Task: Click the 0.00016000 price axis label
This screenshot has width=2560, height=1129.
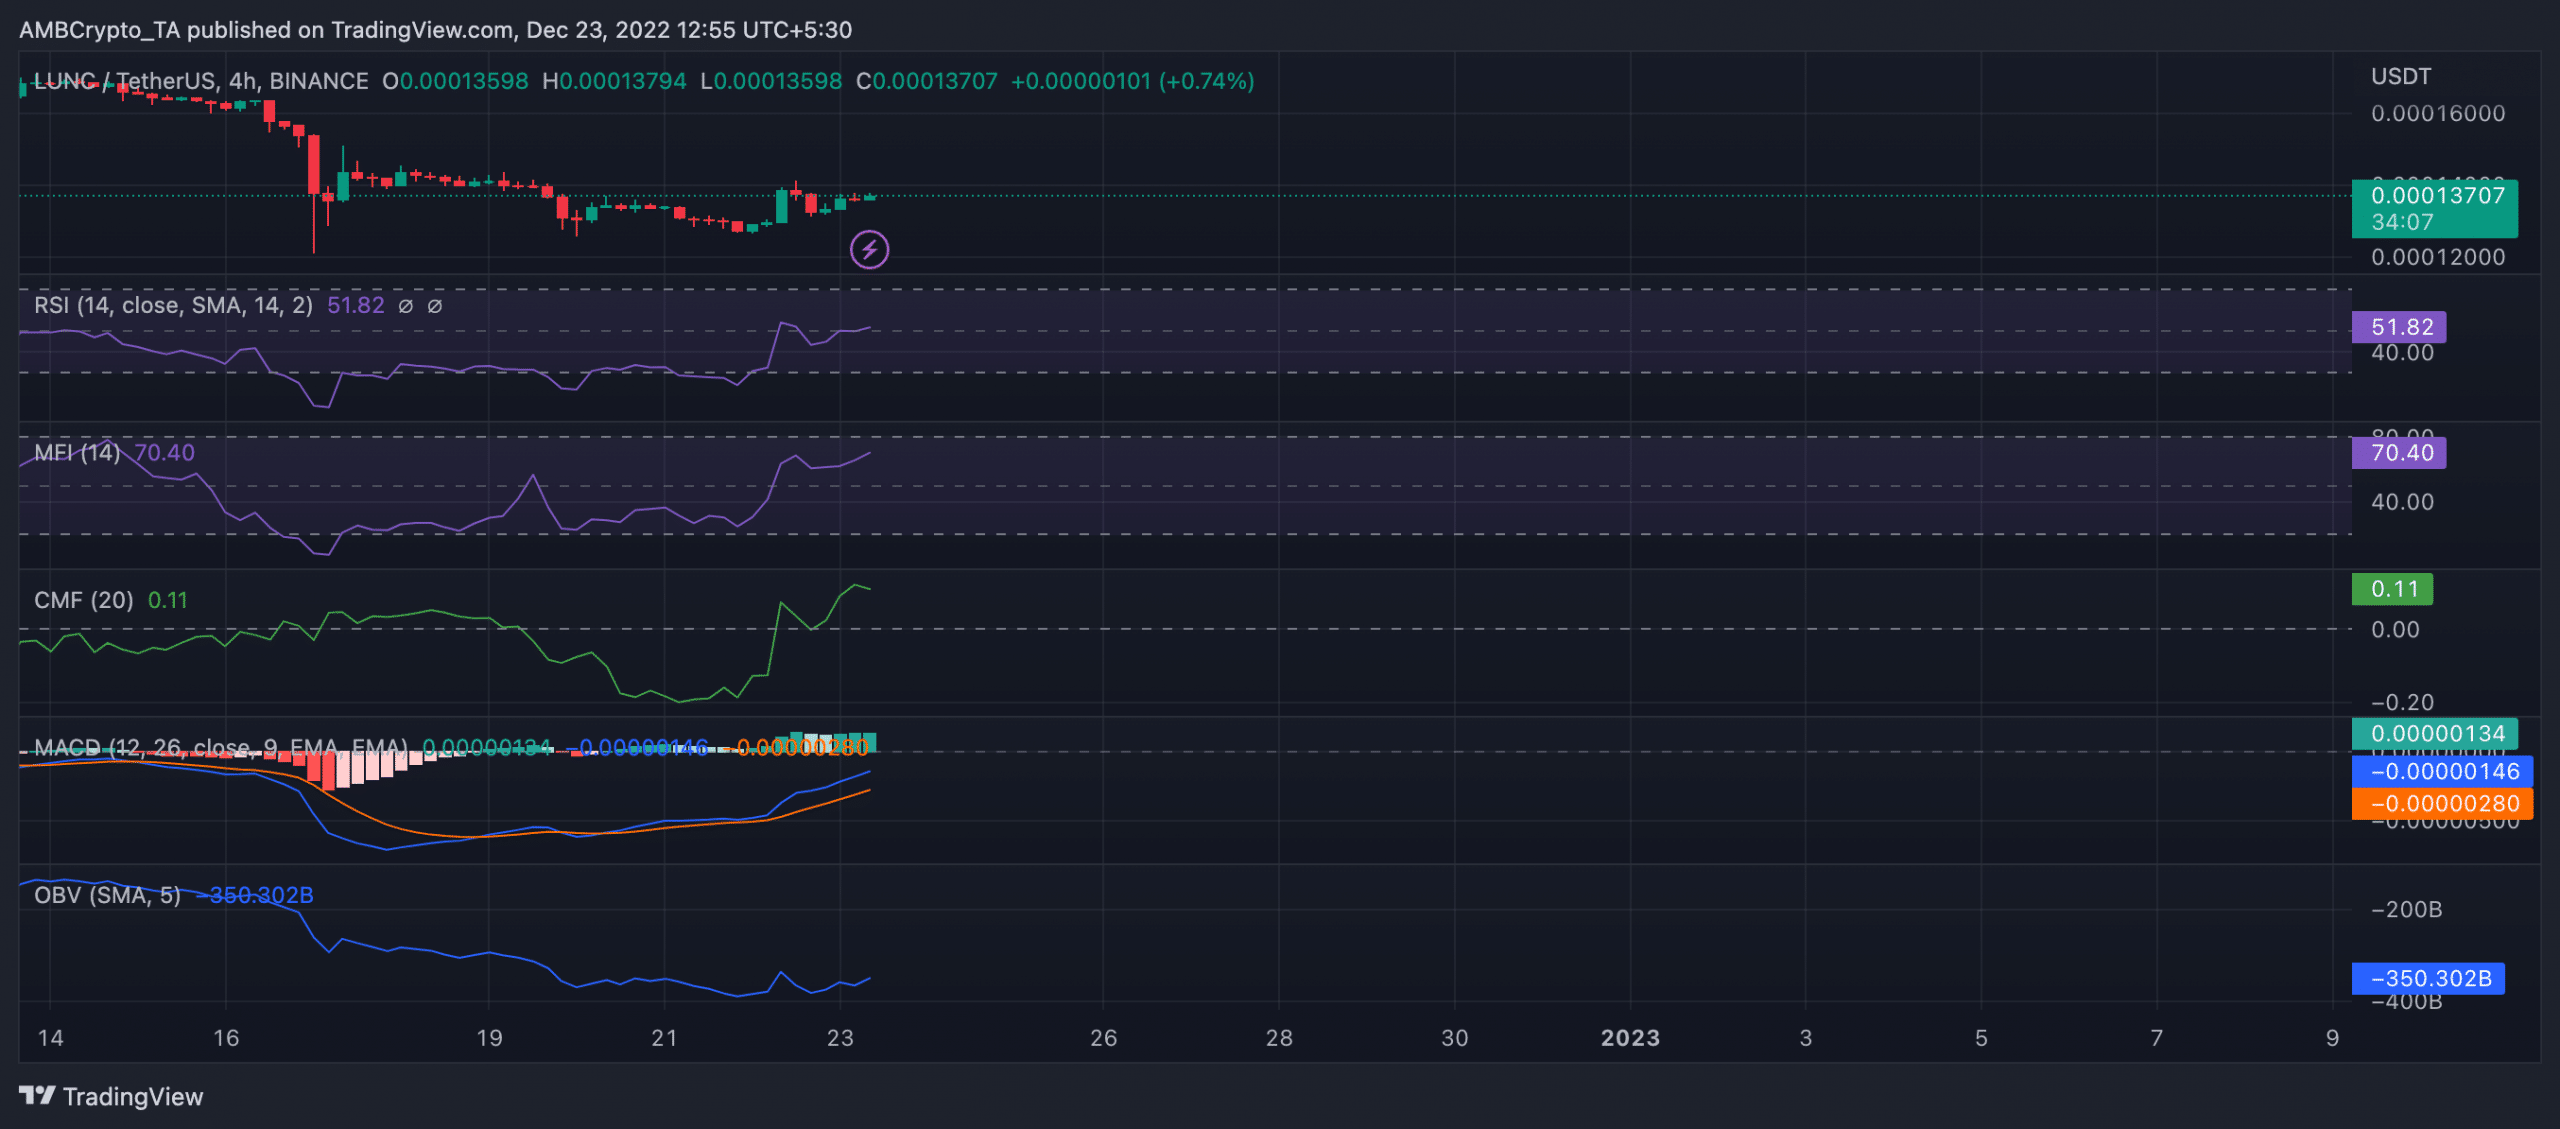Action: pos(2438,113)
